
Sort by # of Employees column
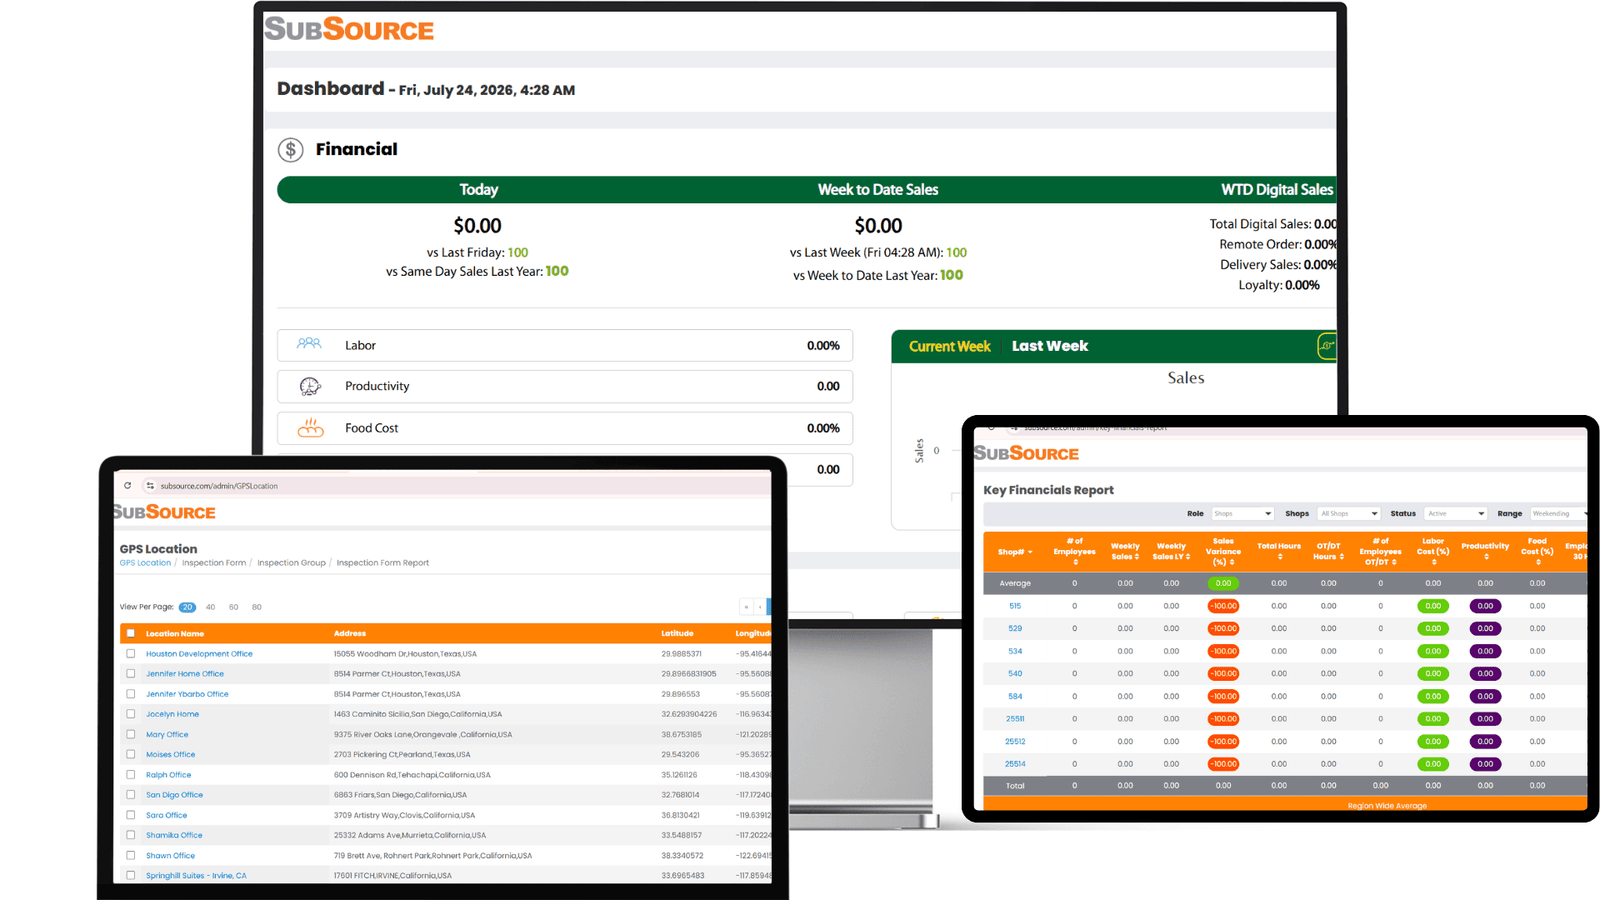click(1075, 551)
